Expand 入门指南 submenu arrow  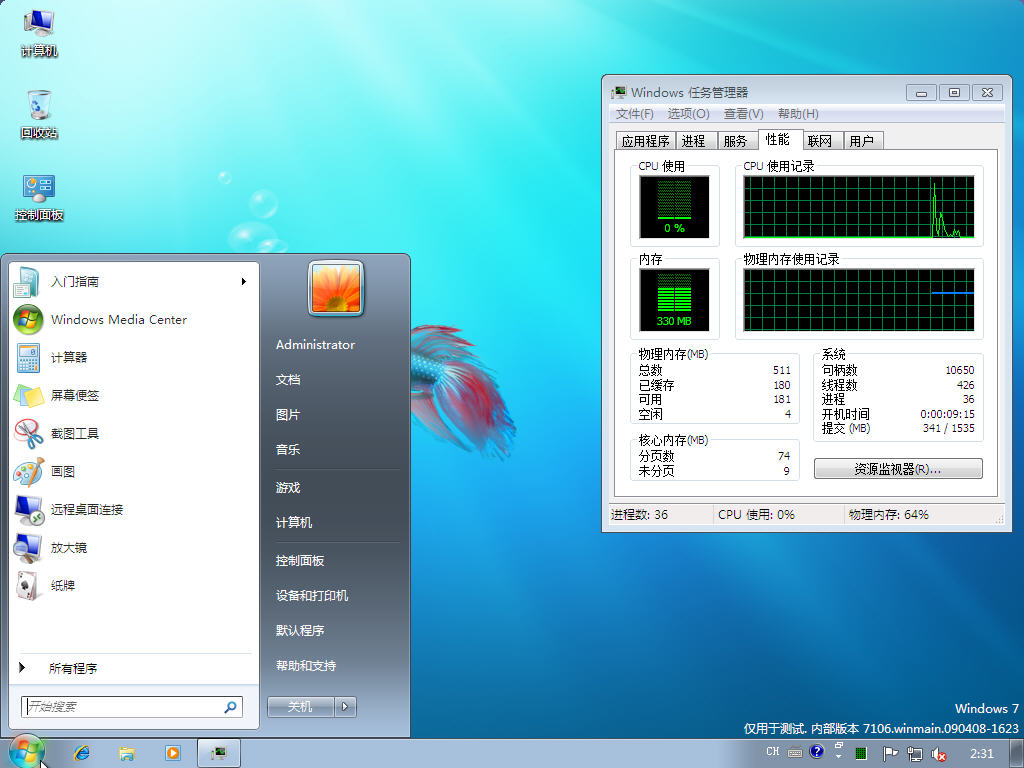(244, 281)
